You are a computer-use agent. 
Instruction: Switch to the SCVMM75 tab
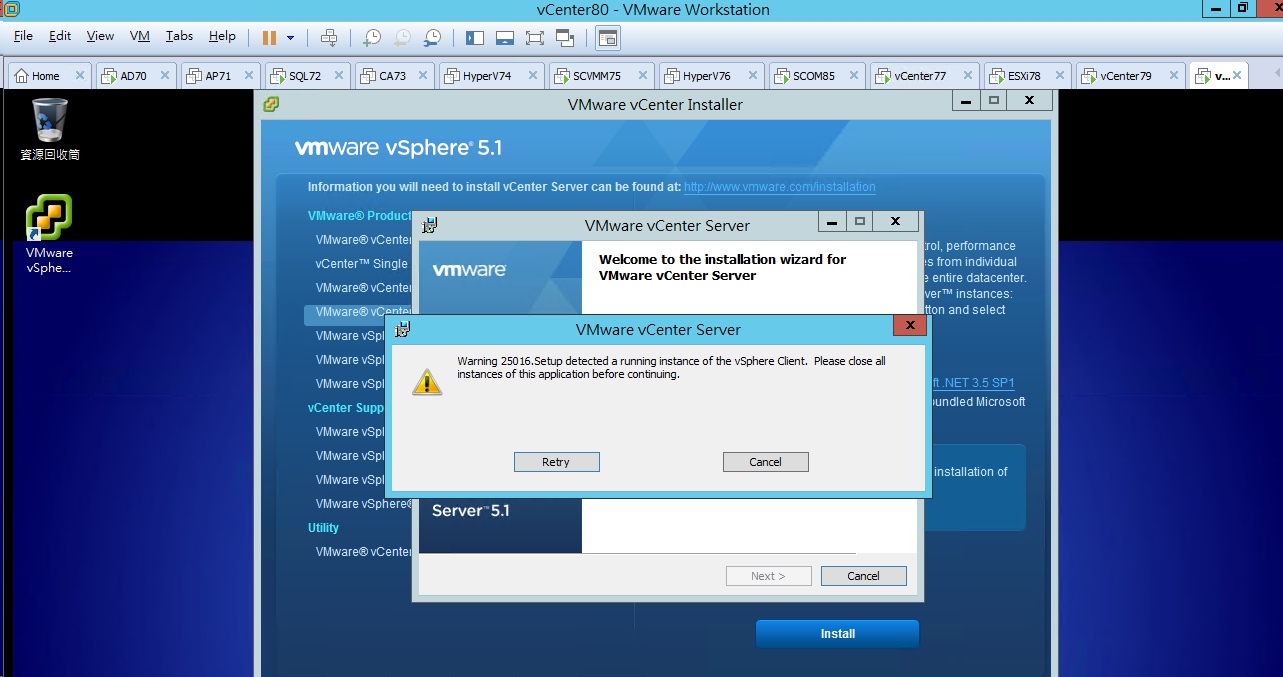(597, 76)
